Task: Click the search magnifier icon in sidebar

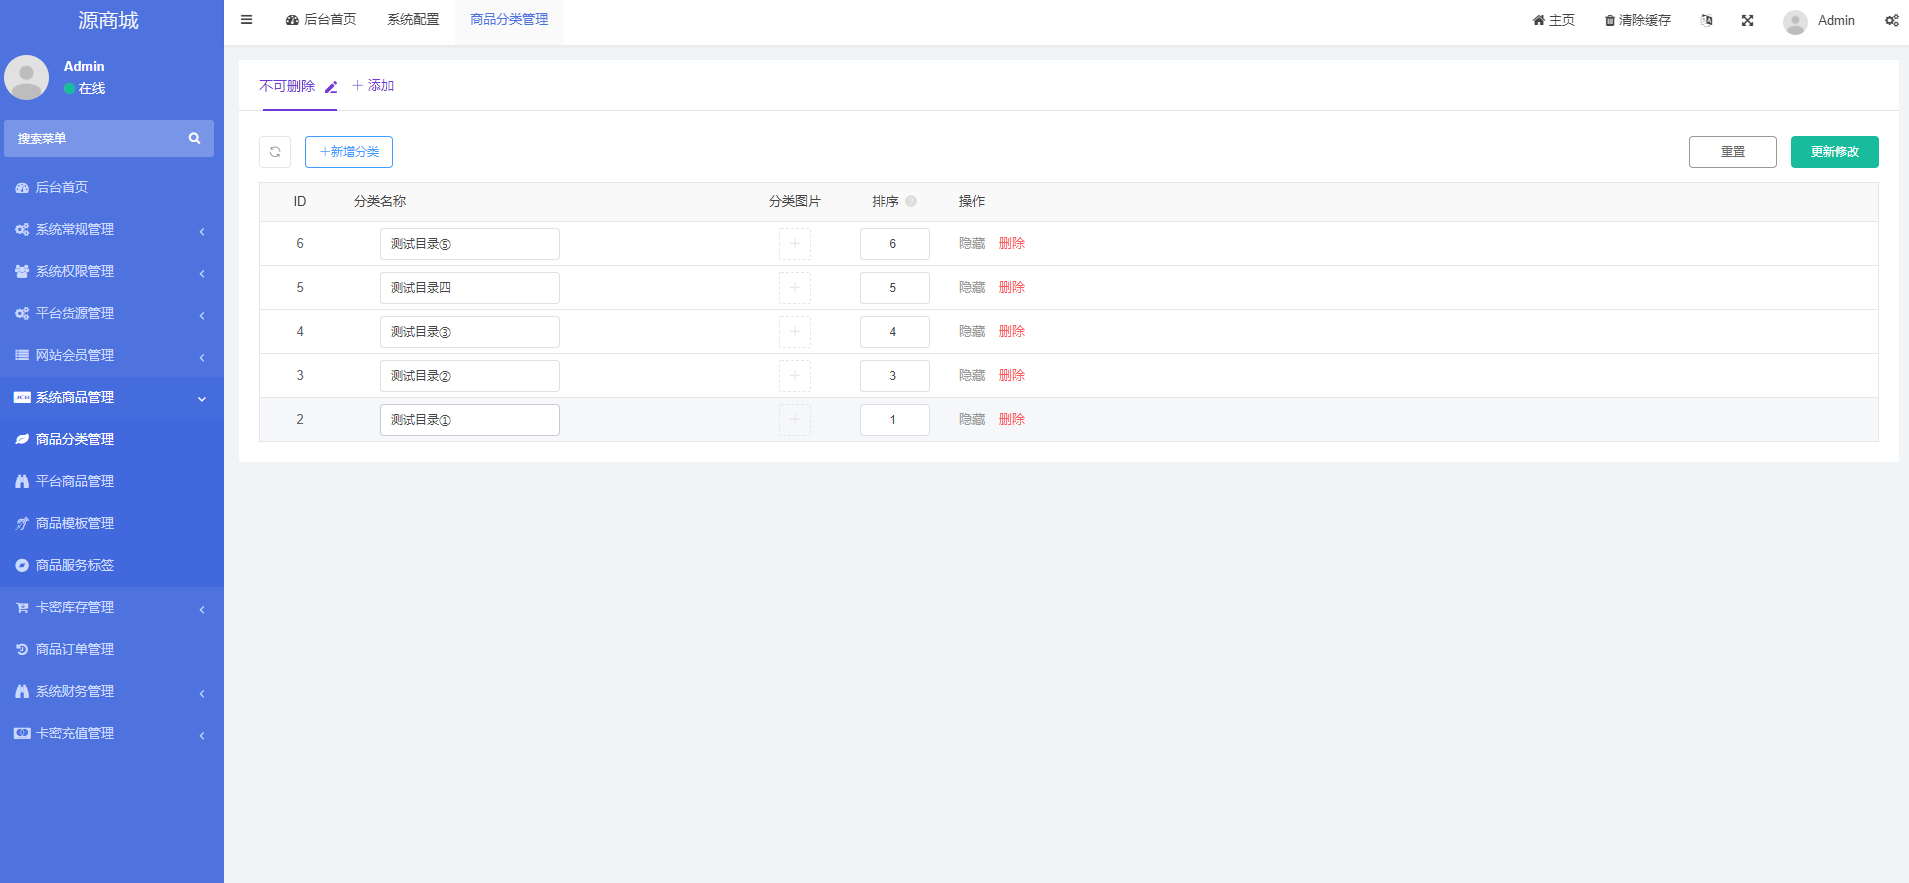Action: tap(194, 138)
